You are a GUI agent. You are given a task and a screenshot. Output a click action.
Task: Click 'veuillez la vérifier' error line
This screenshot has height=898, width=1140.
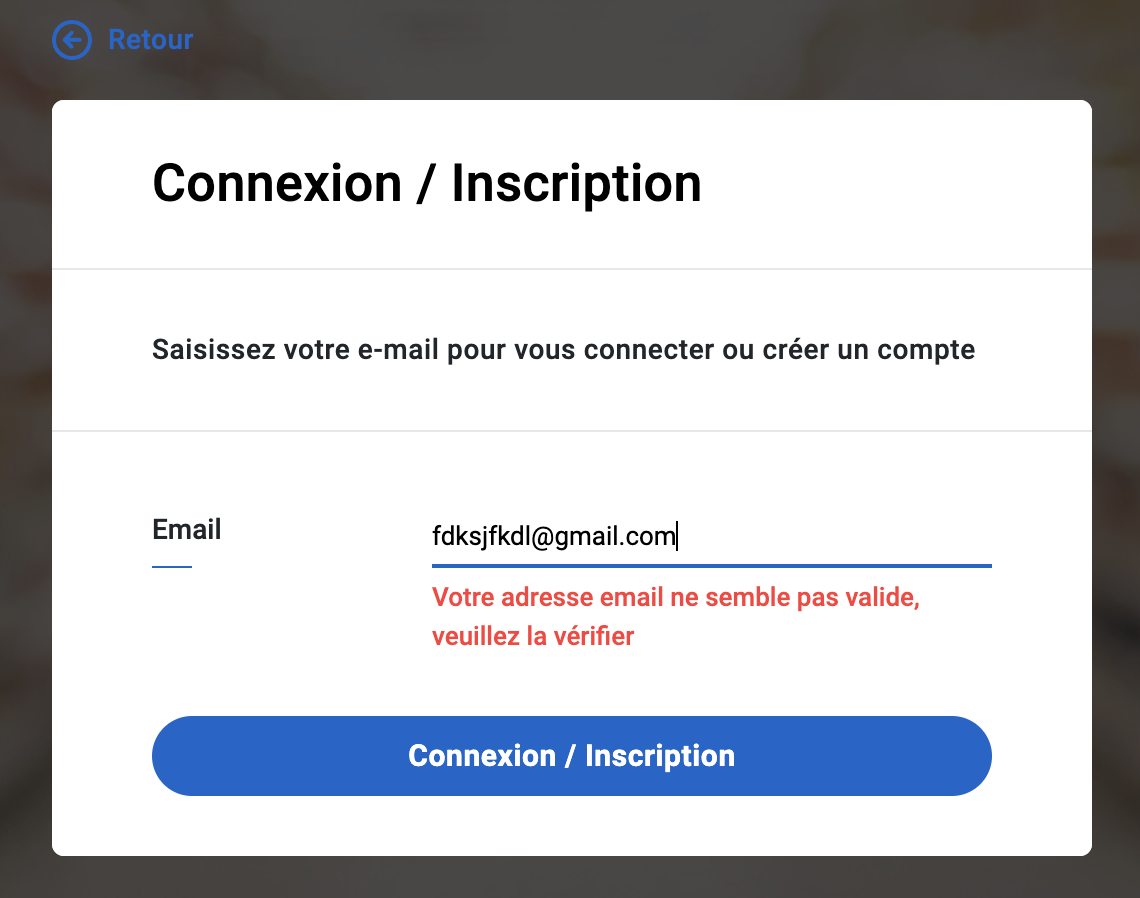pyautogui.click(x=533, y=636)
